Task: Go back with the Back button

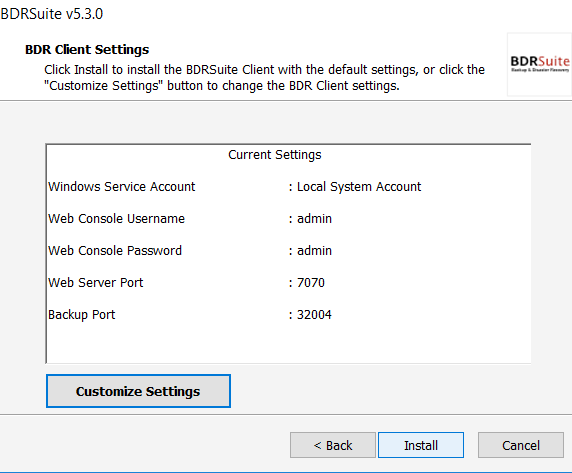Action: pyautogui.click(x=333, y=445)
